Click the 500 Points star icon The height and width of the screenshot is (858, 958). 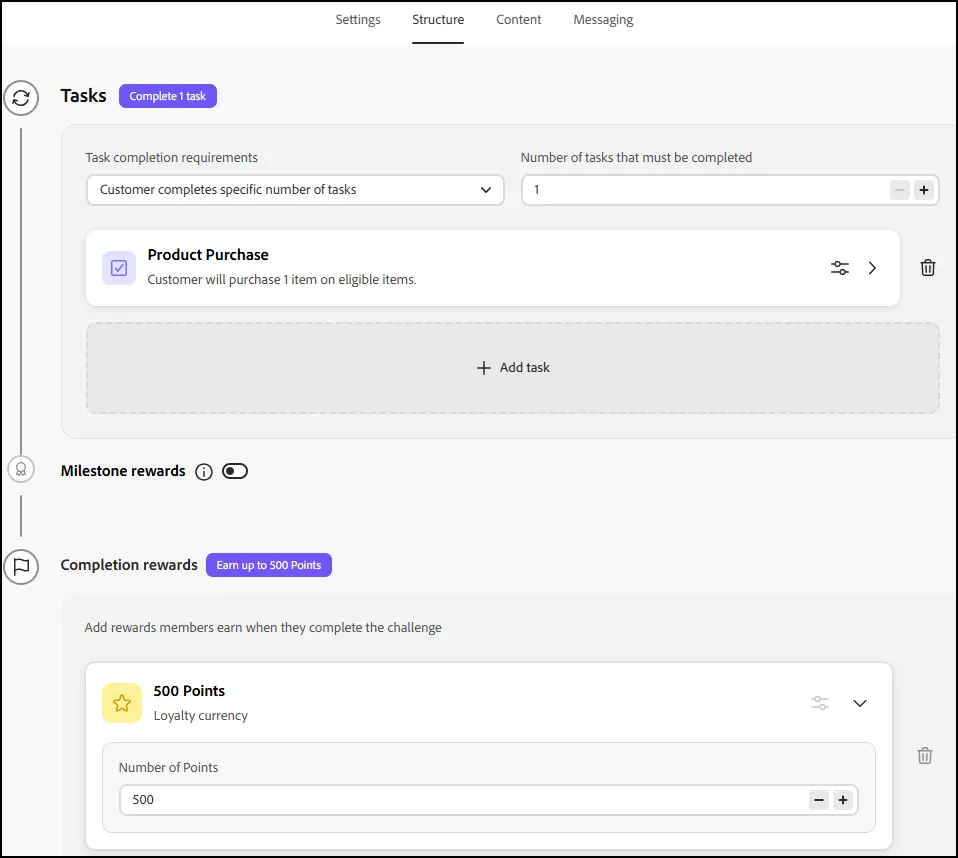pyautogui.click(x=122, y=703)
